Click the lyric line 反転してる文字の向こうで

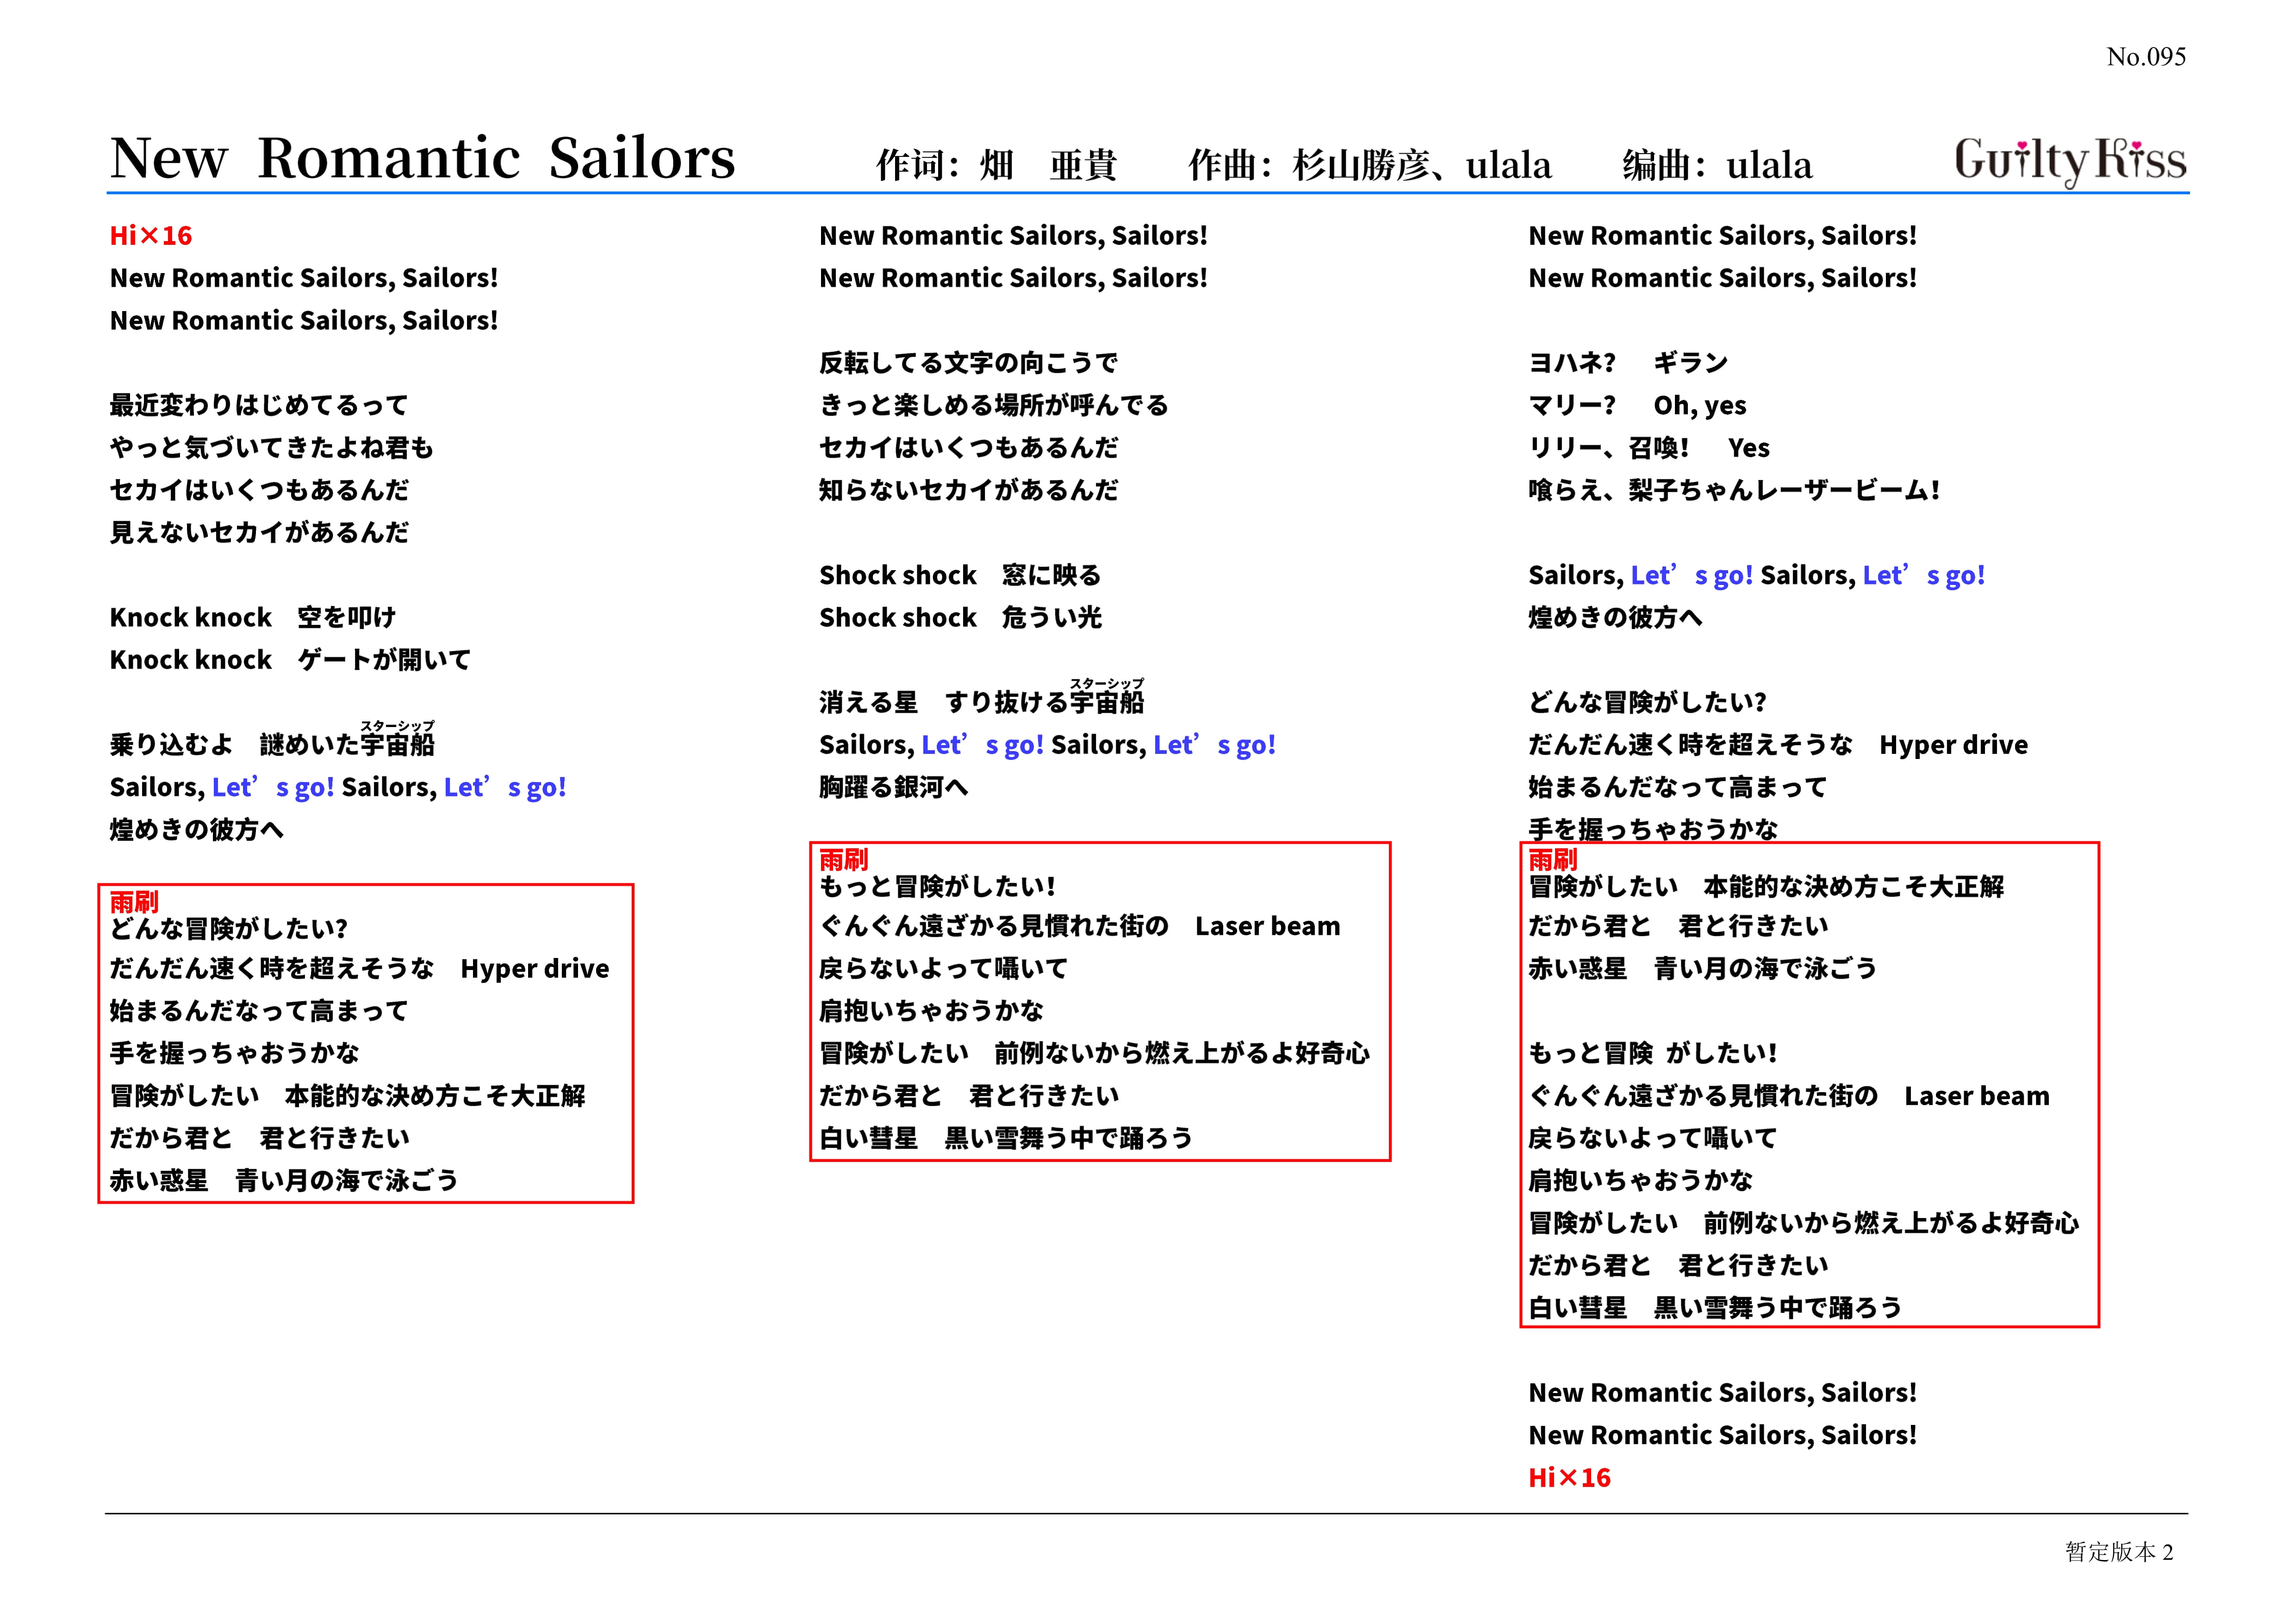point(968,363)
